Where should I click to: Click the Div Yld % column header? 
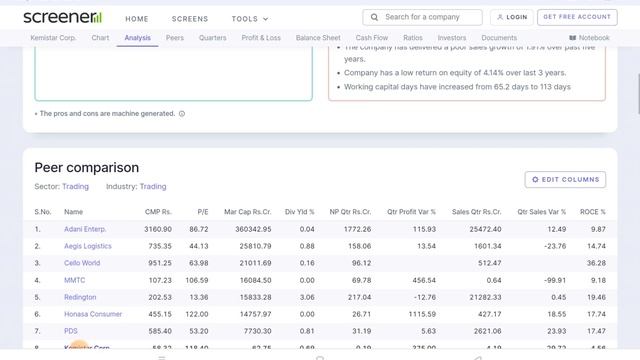300,212
